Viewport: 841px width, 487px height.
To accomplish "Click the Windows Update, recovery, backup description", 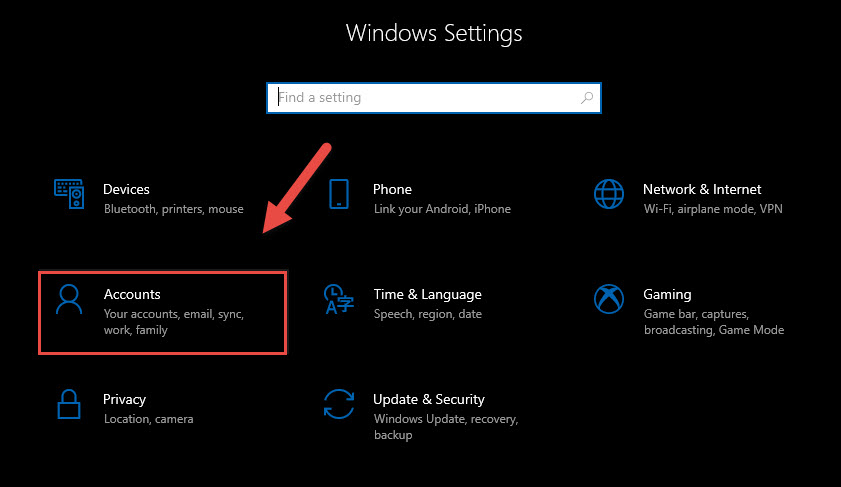I will (x=446, y=427).
